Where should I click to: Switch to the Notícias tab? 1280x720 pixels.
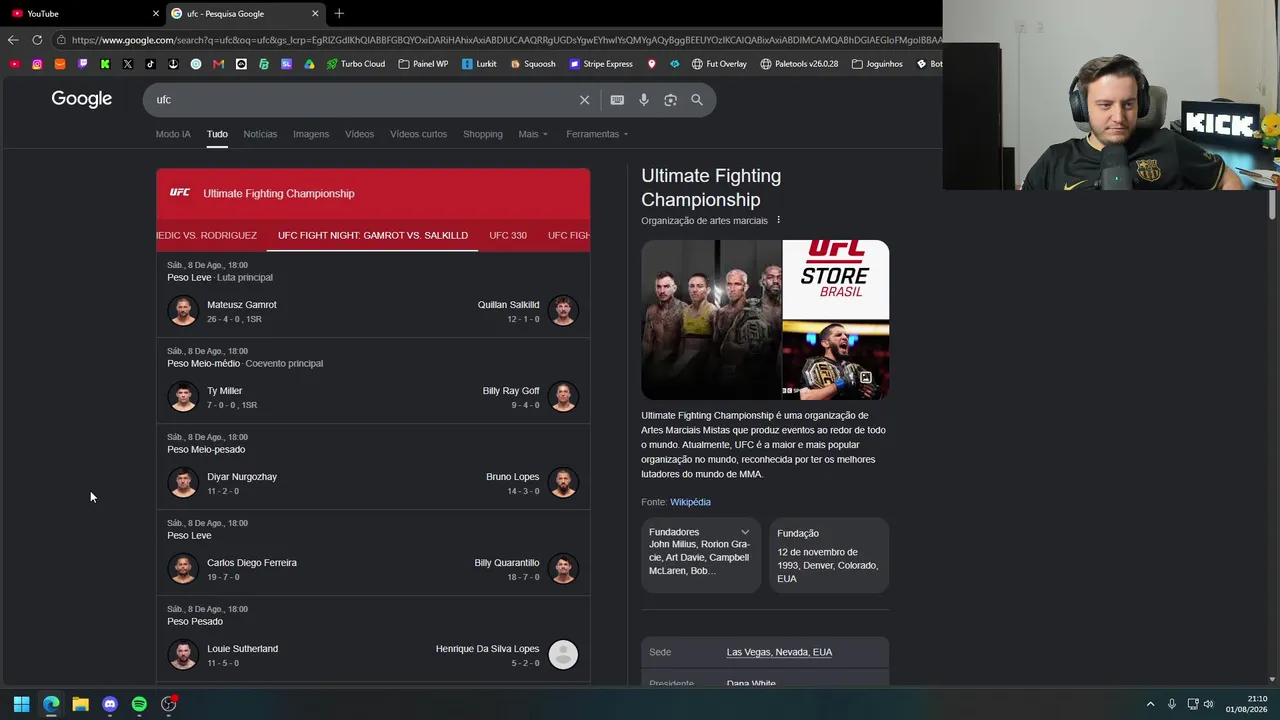[x=260, y=134]
